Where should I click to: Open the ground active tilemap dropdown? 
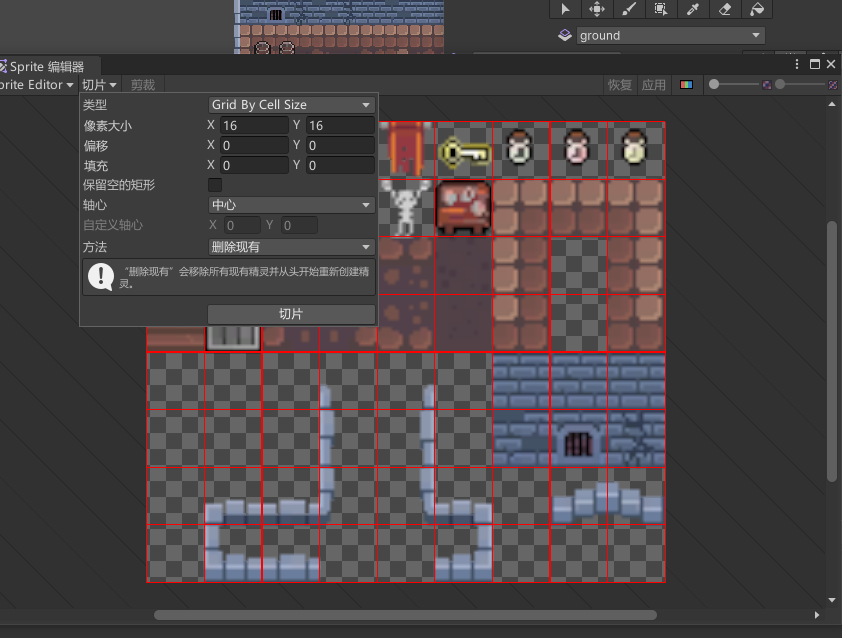pos(670,35)
